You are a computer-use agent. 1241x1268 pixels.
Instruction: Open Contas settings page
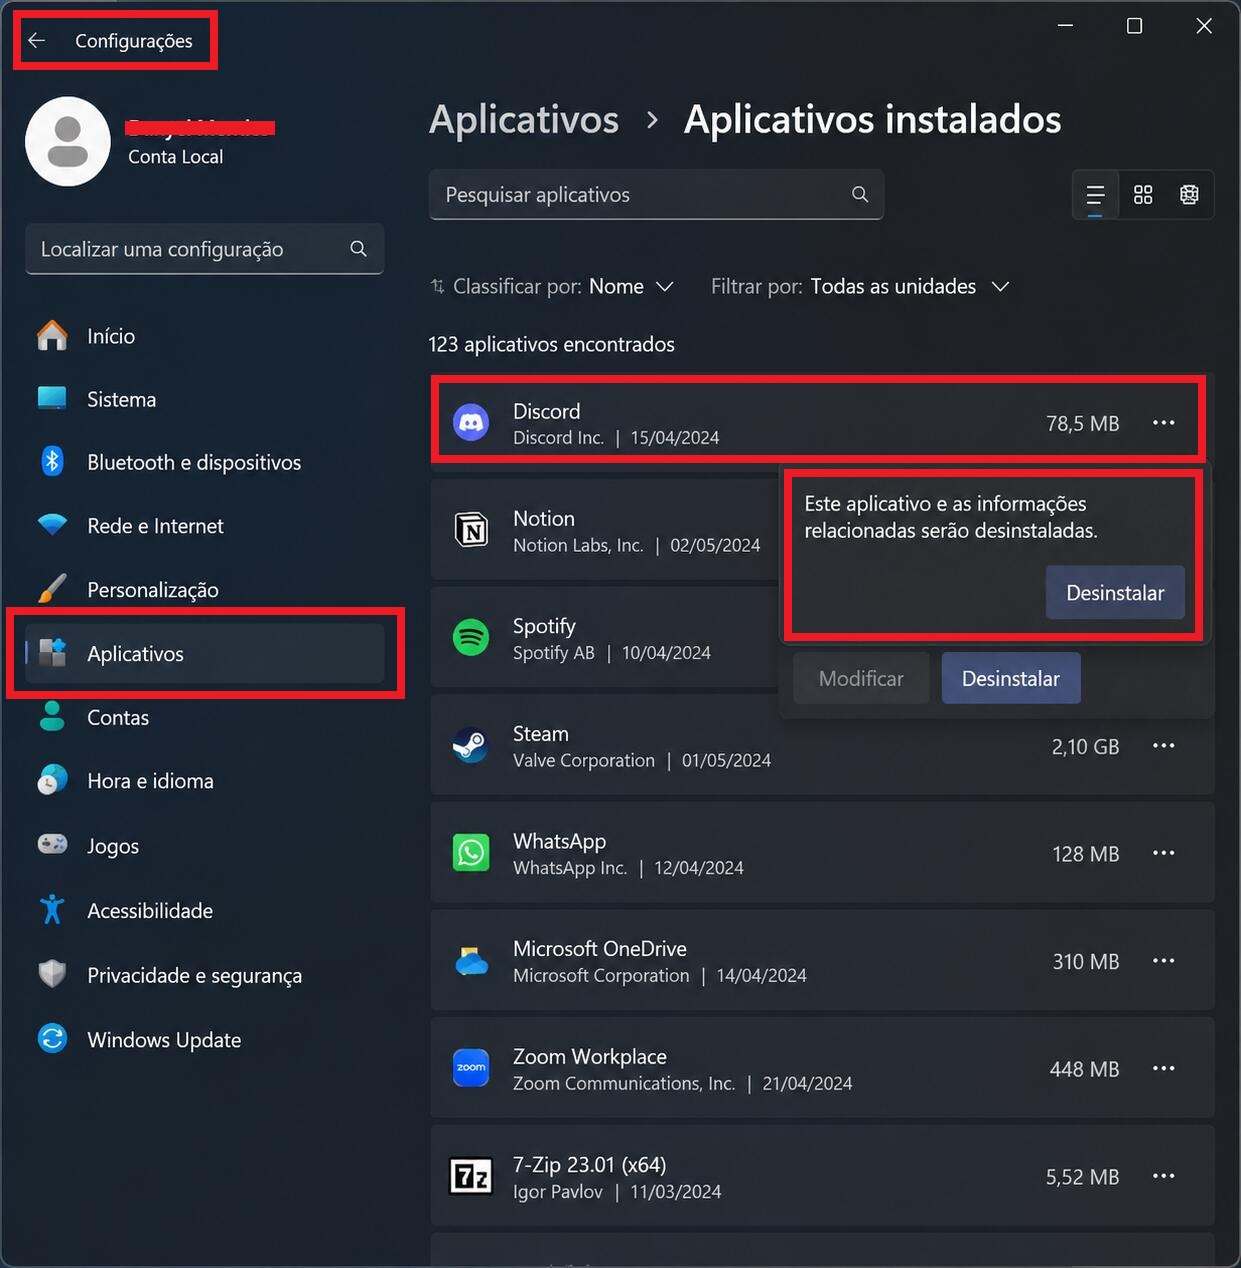(204, 717)
